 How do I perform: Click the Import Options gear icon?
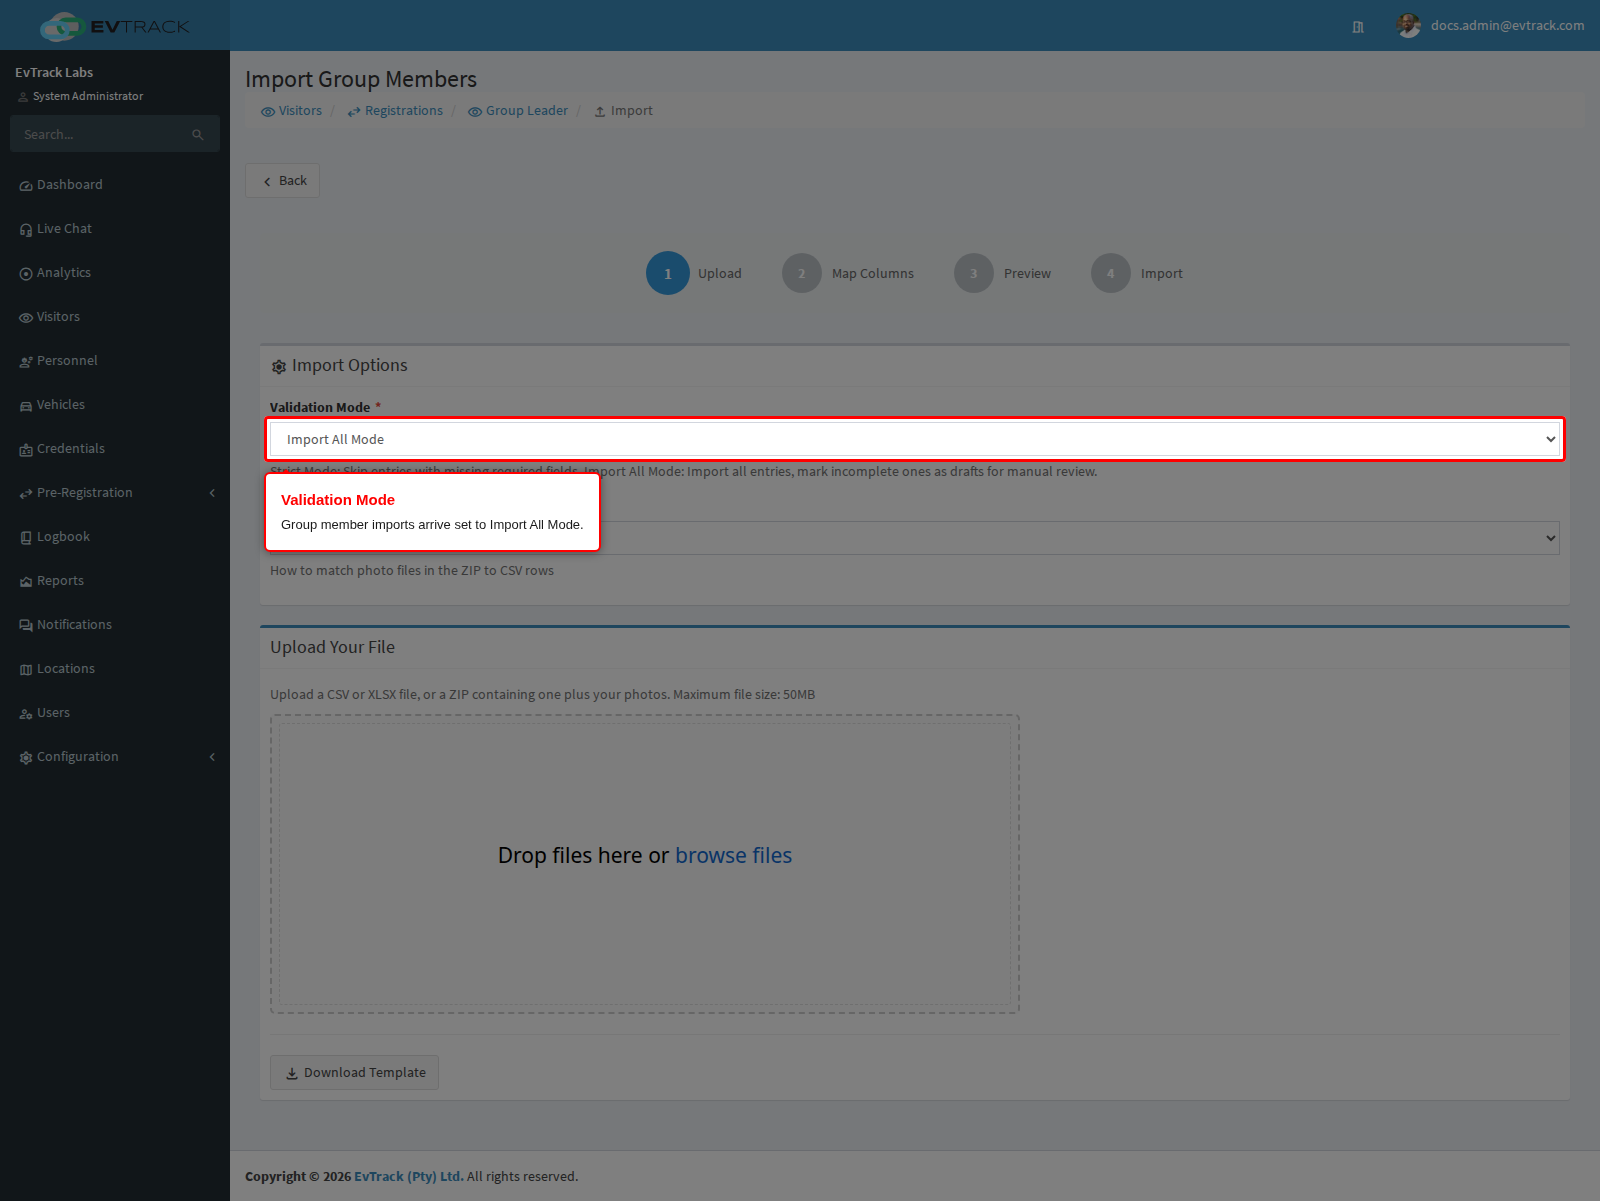pos(279,367)
